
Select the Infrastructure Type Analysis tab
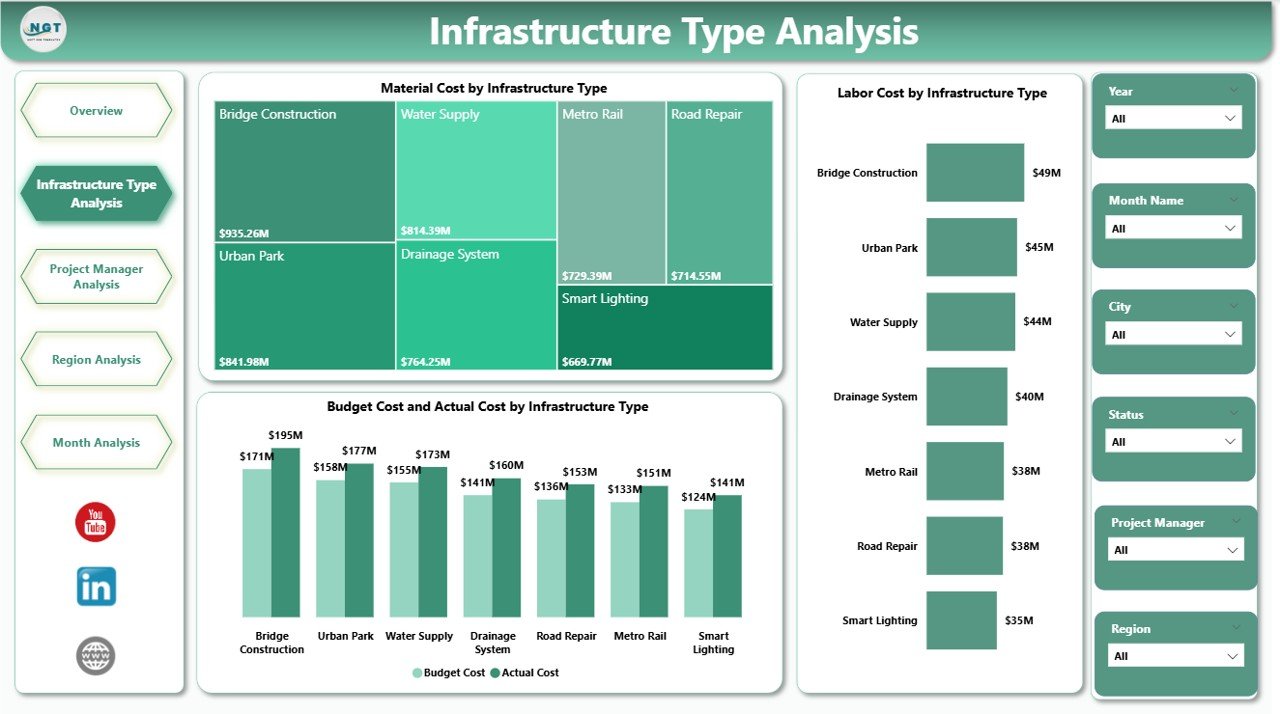click(x=96, y=193)
